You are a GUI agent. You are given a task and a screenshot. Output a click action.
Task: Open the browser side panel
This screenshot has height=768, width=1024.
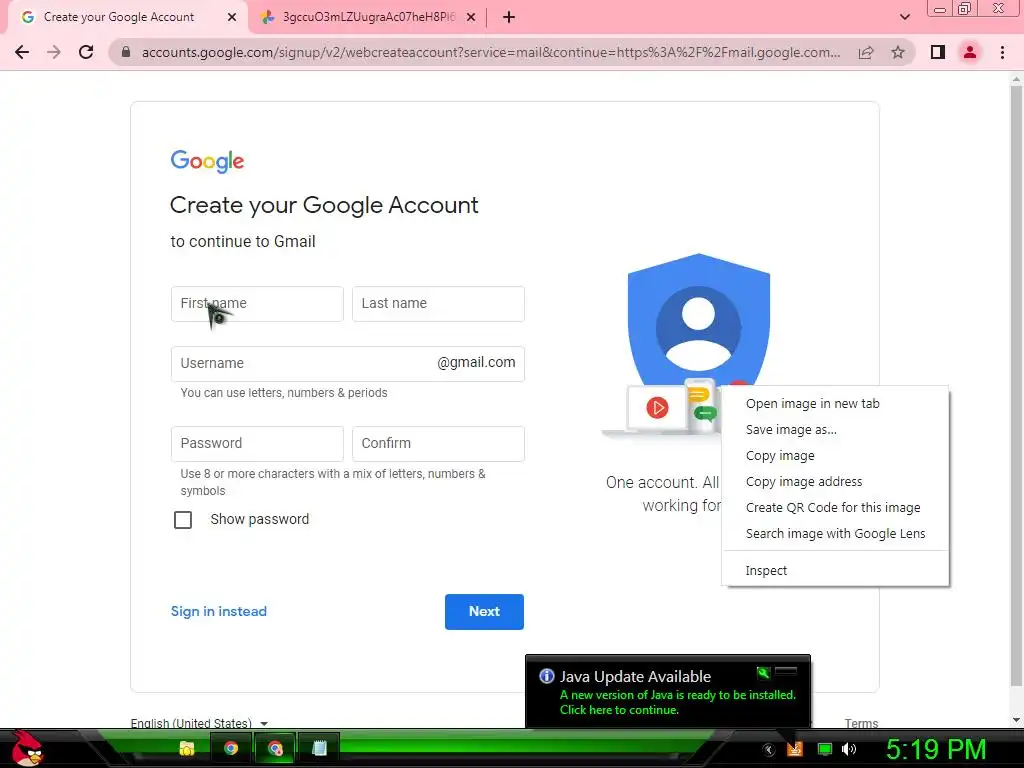(x=938, y=52)
